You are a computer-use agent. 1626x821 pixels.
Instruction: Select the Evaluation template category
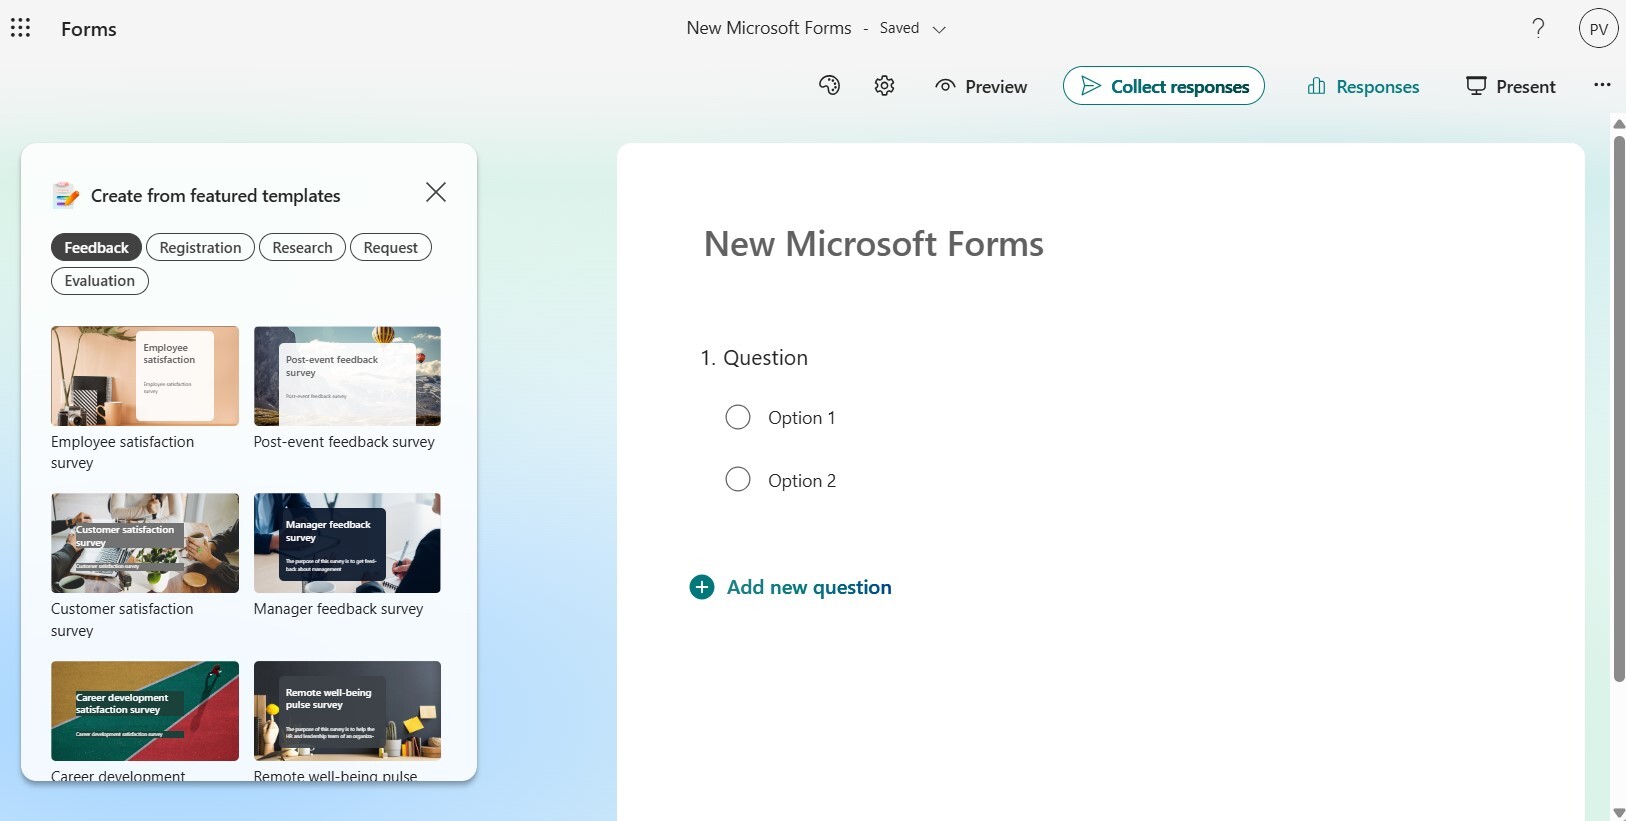point(100,281)
